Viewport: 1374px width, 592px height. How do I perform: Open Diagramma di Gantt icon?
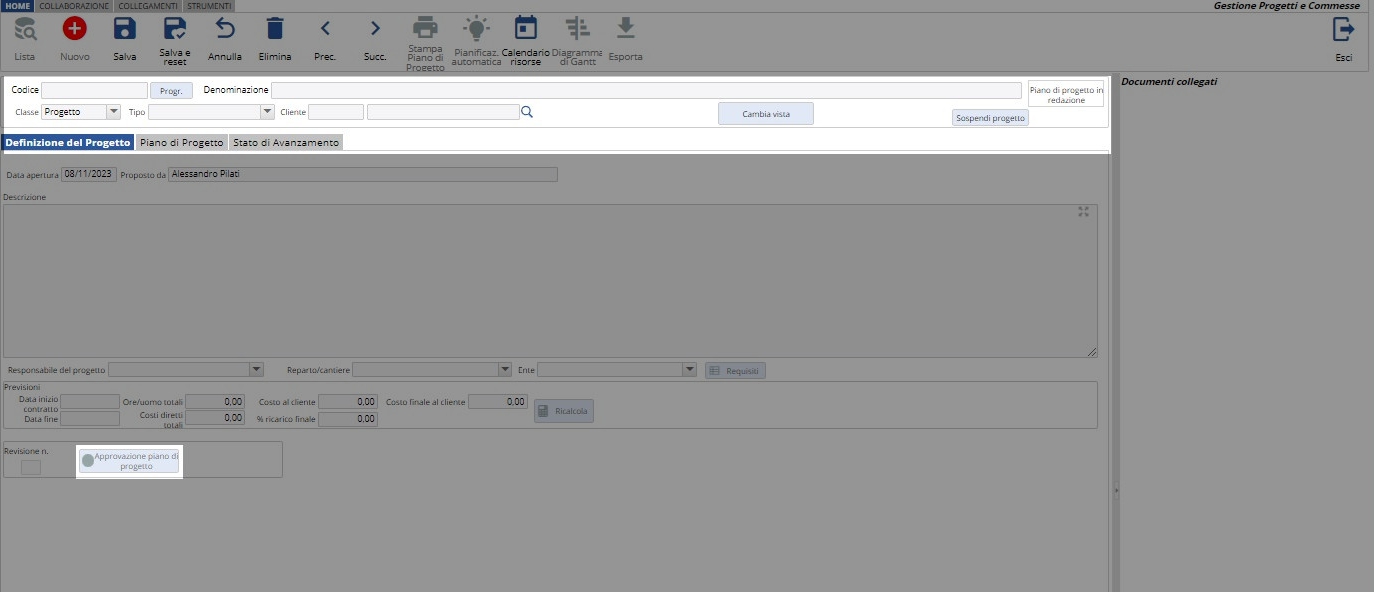(576, 28)
